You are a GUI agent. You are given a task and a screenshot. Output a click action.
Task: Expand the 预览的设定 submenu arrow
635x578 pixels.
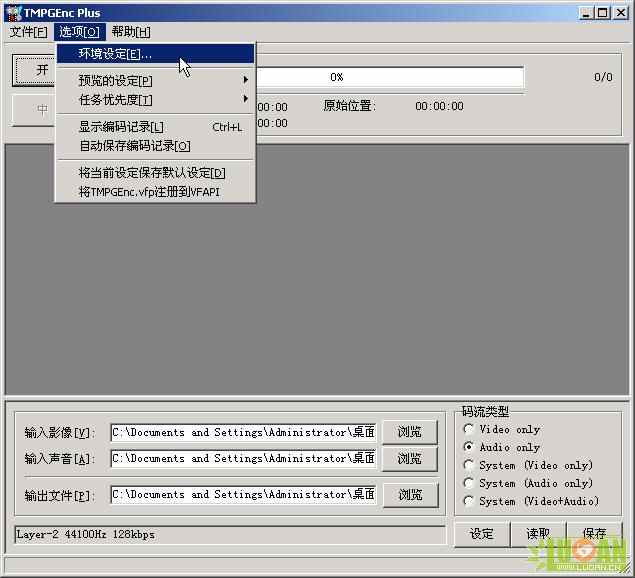click(245, 80)
